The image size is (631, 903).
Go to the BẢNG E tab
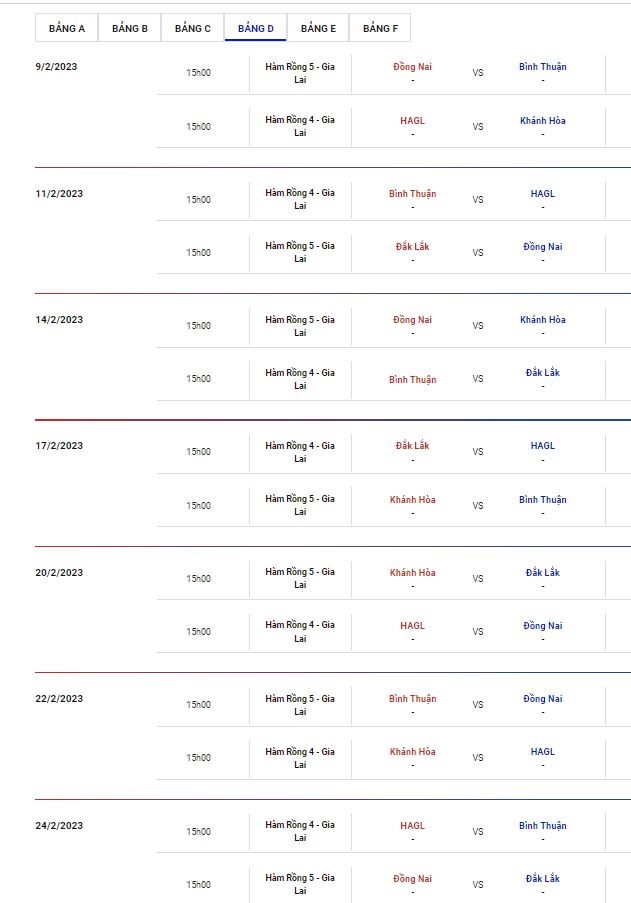(x=318, y=28)
